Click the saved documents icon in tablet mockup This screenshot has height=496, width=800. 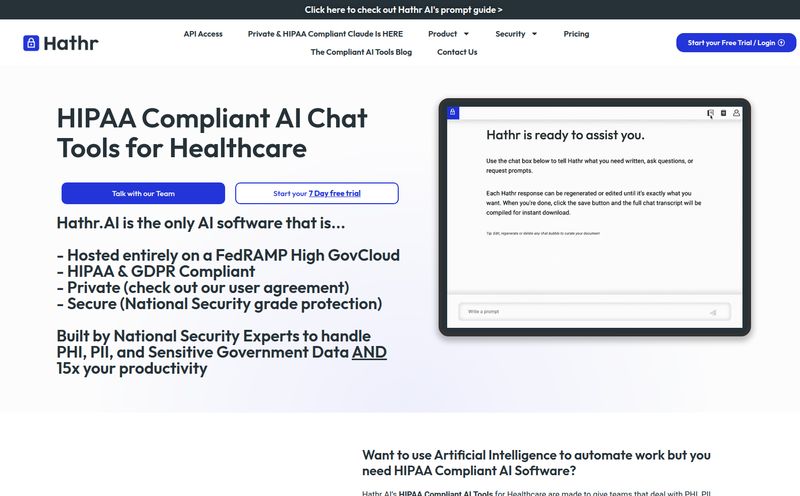723,113
